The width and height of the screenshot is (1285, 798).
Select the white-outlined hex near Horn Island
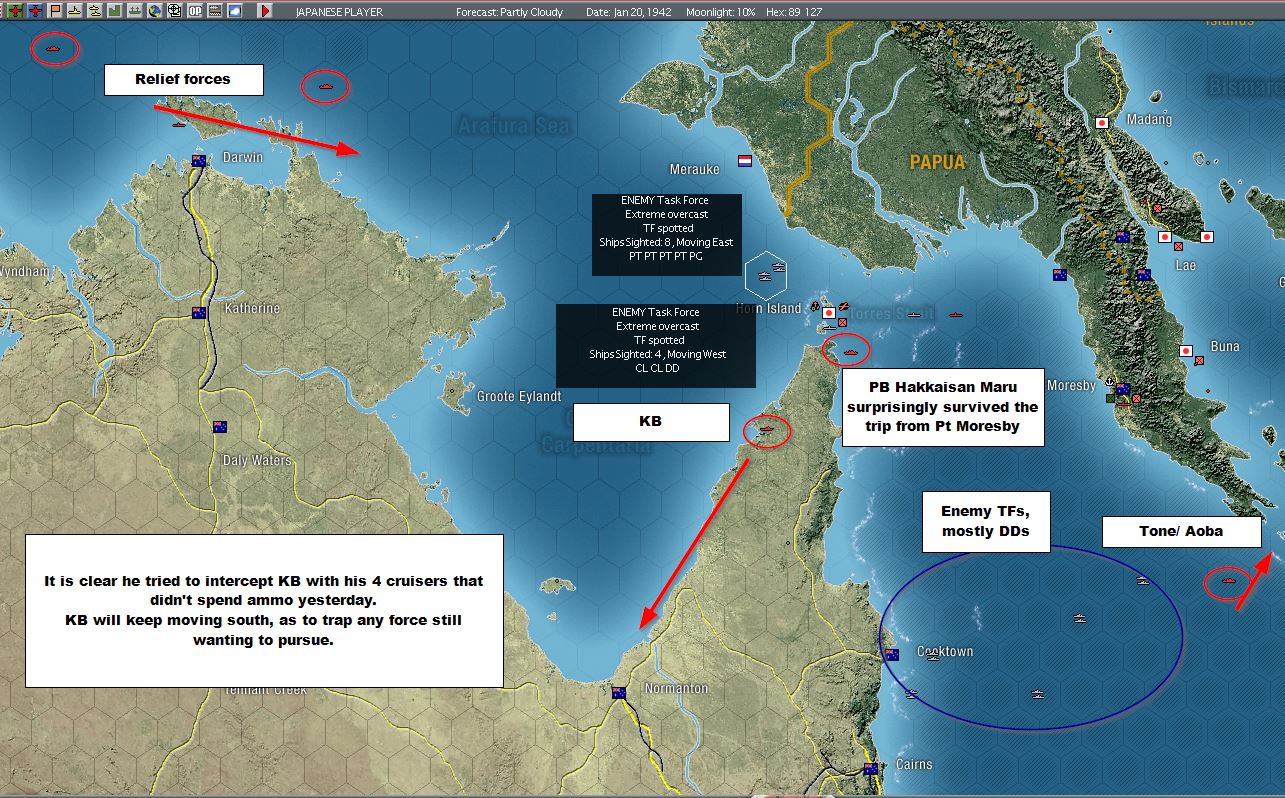pos(766,275)
